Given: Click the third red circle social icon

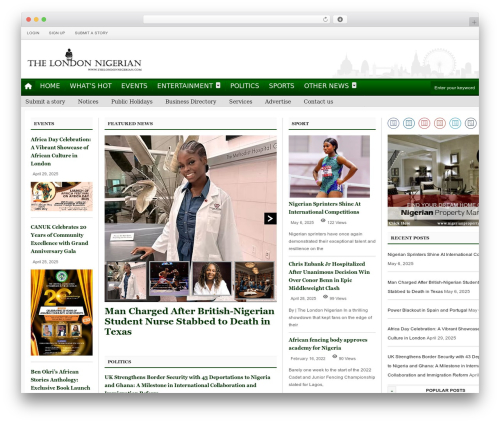Looking at the screenshot, I should click(x=424, y=123).
